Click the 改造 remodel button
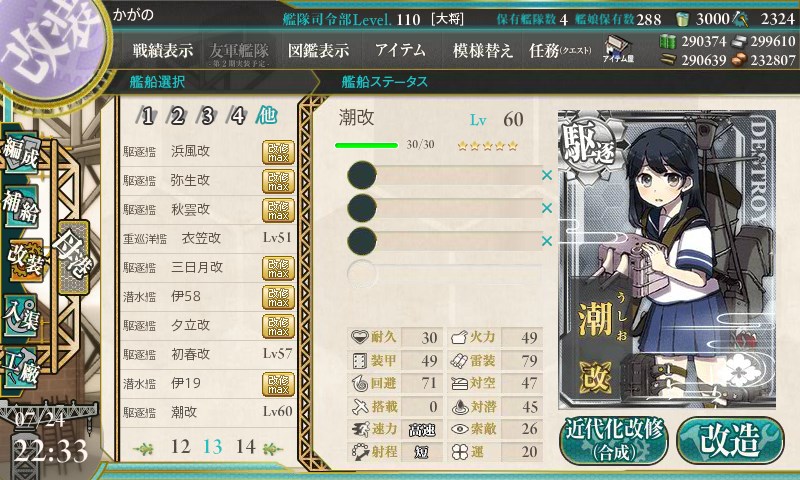This screenshot has height=480, width=800. 730,440
